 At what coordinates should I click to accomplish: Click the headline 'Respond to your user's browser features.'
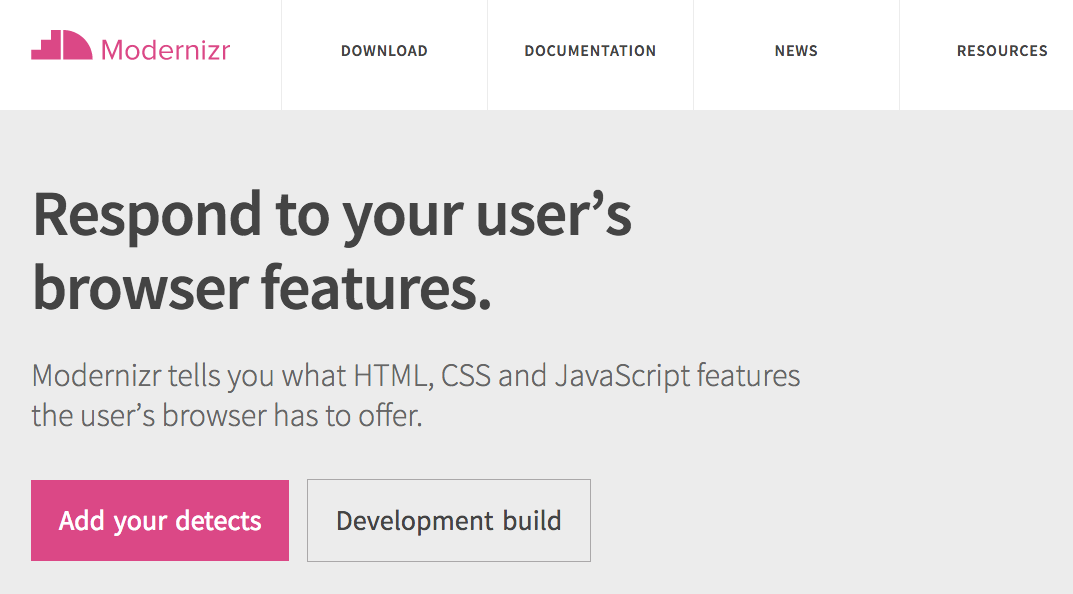point(332,251)
